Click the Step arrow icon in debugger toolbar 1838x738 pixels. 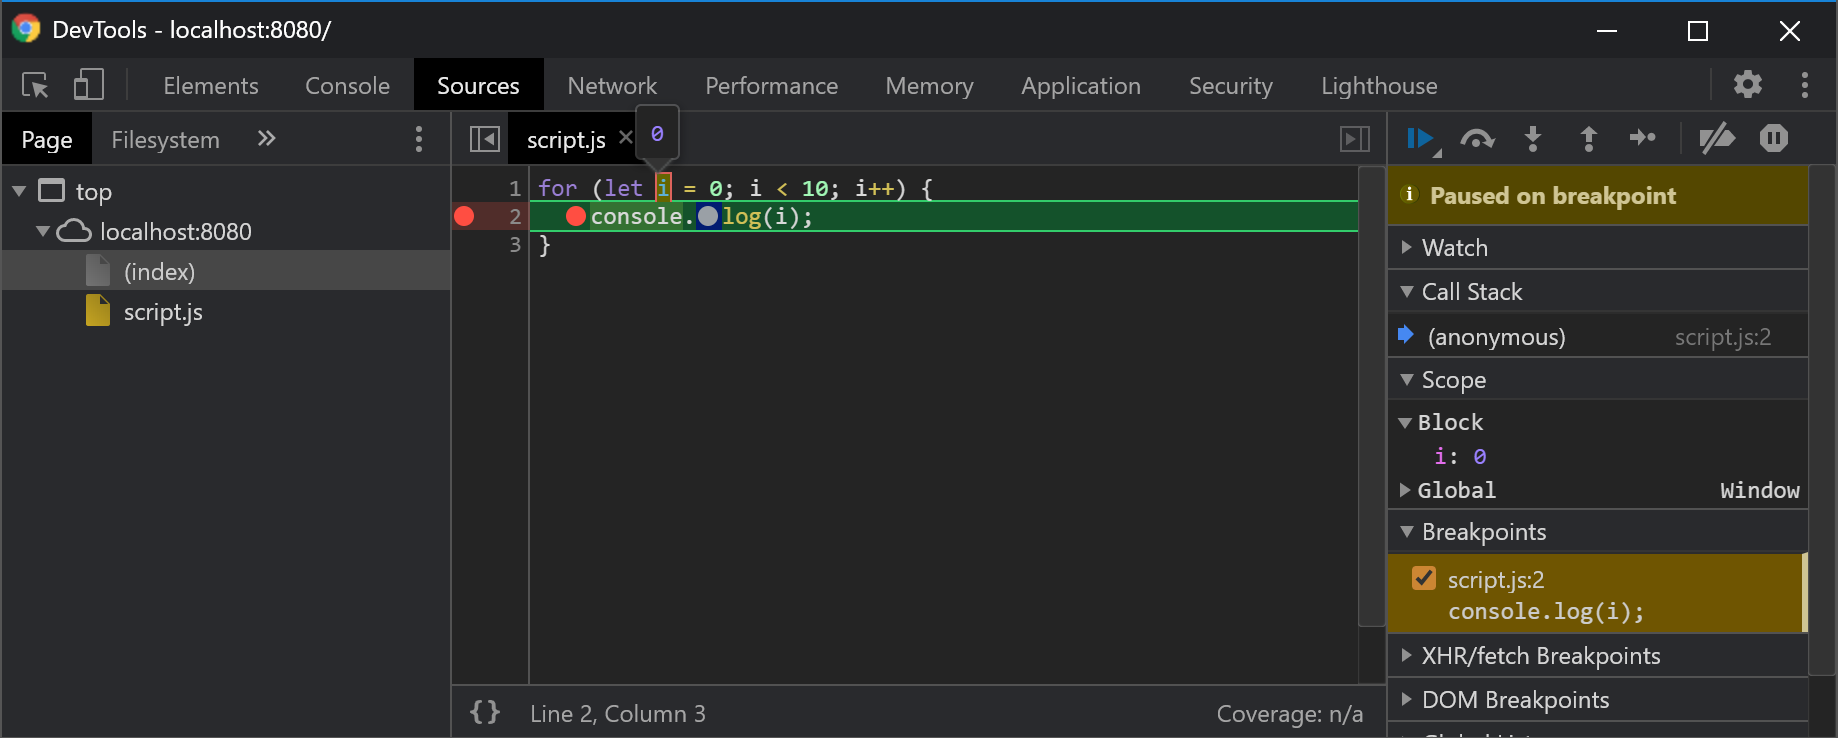(1642, 138)
